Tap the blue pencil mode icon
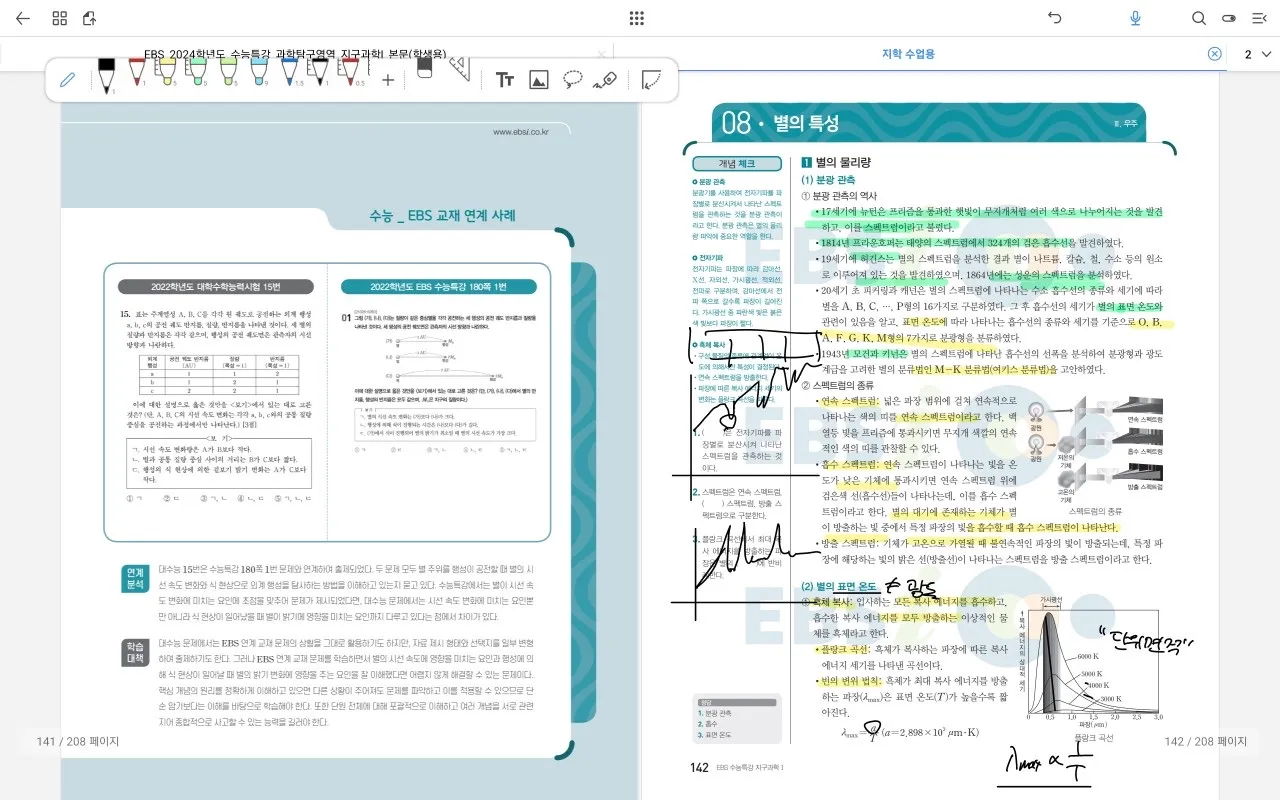The width and height of the screenshot is (1280, 800). click(x=68, y=80)
